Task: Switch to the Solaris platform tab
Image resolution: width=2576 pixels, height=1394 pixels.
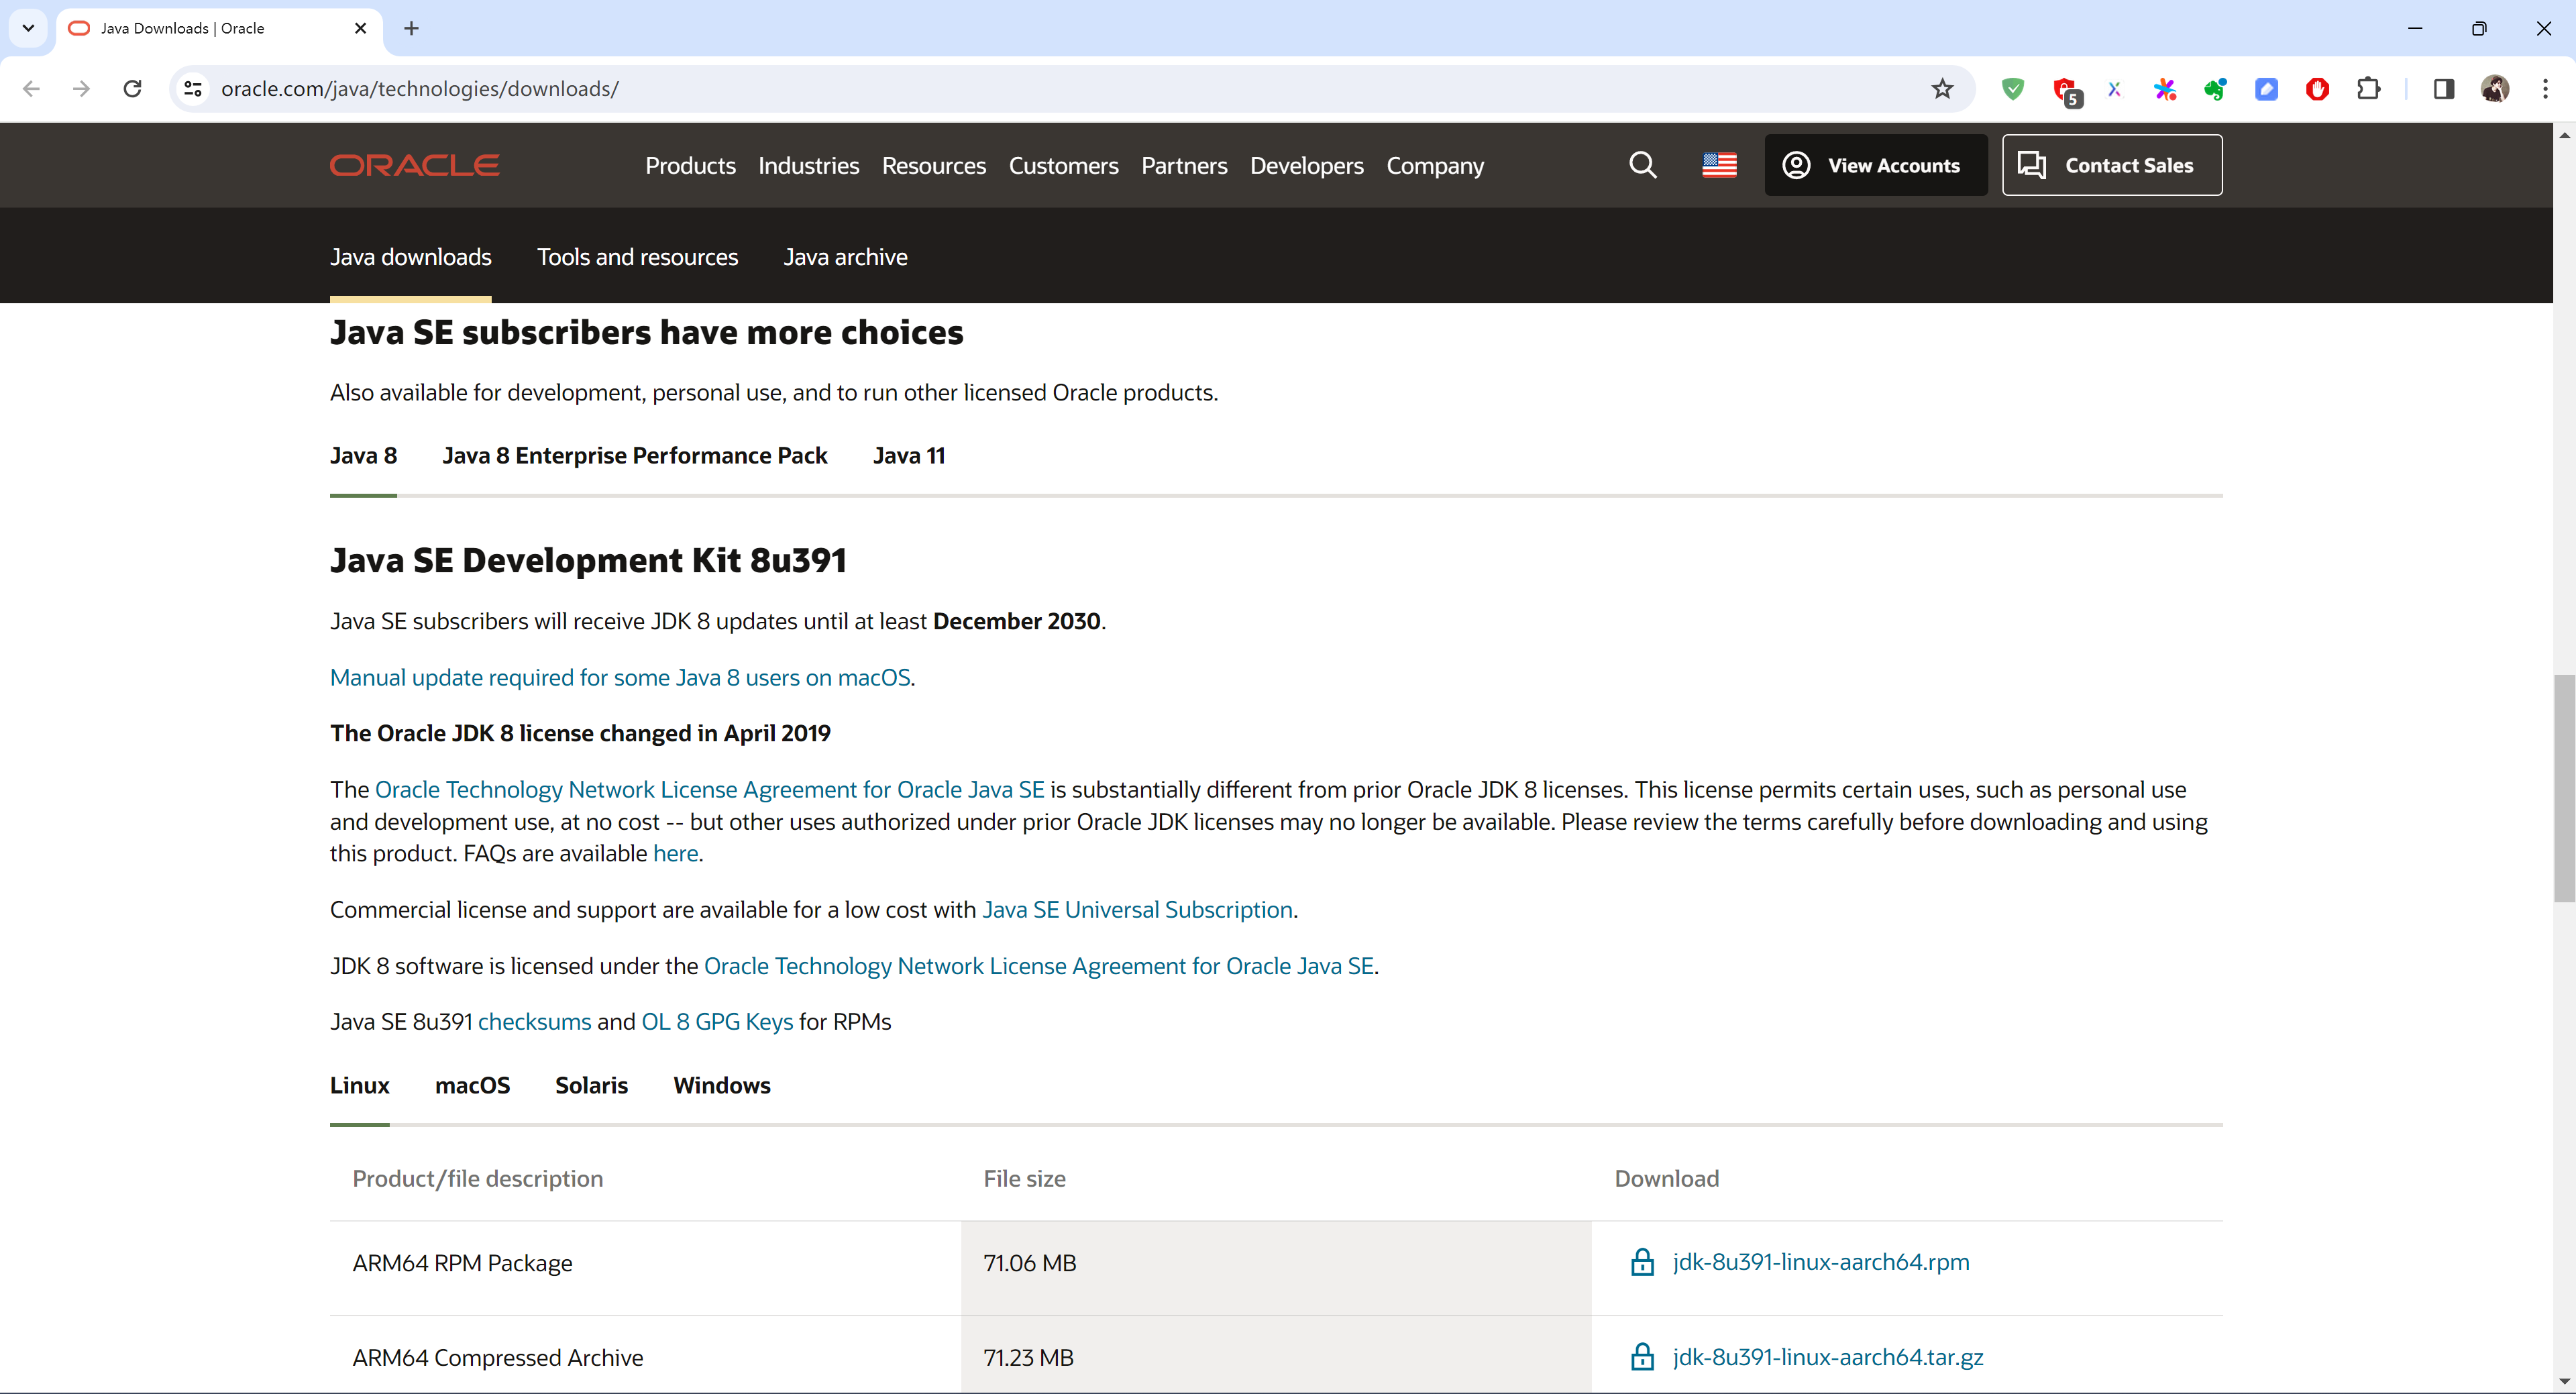Action: tap(591, 1086)
